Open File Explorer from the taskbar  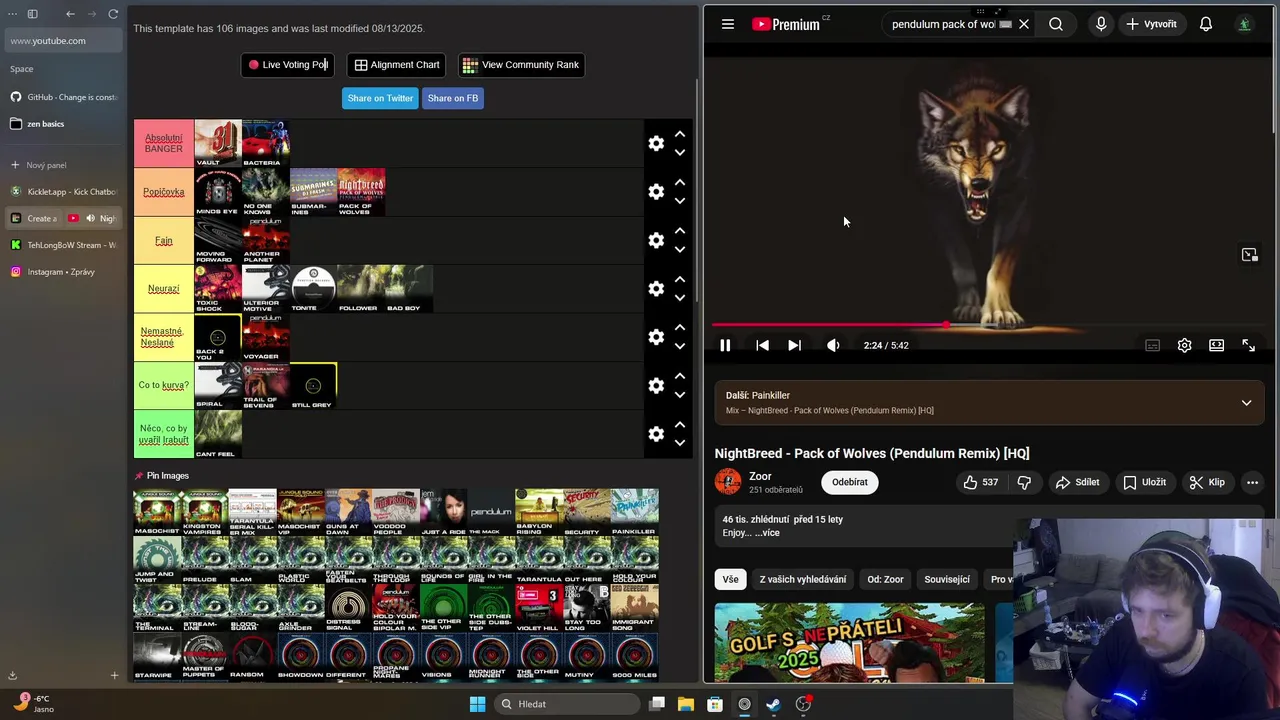point(686,704)
